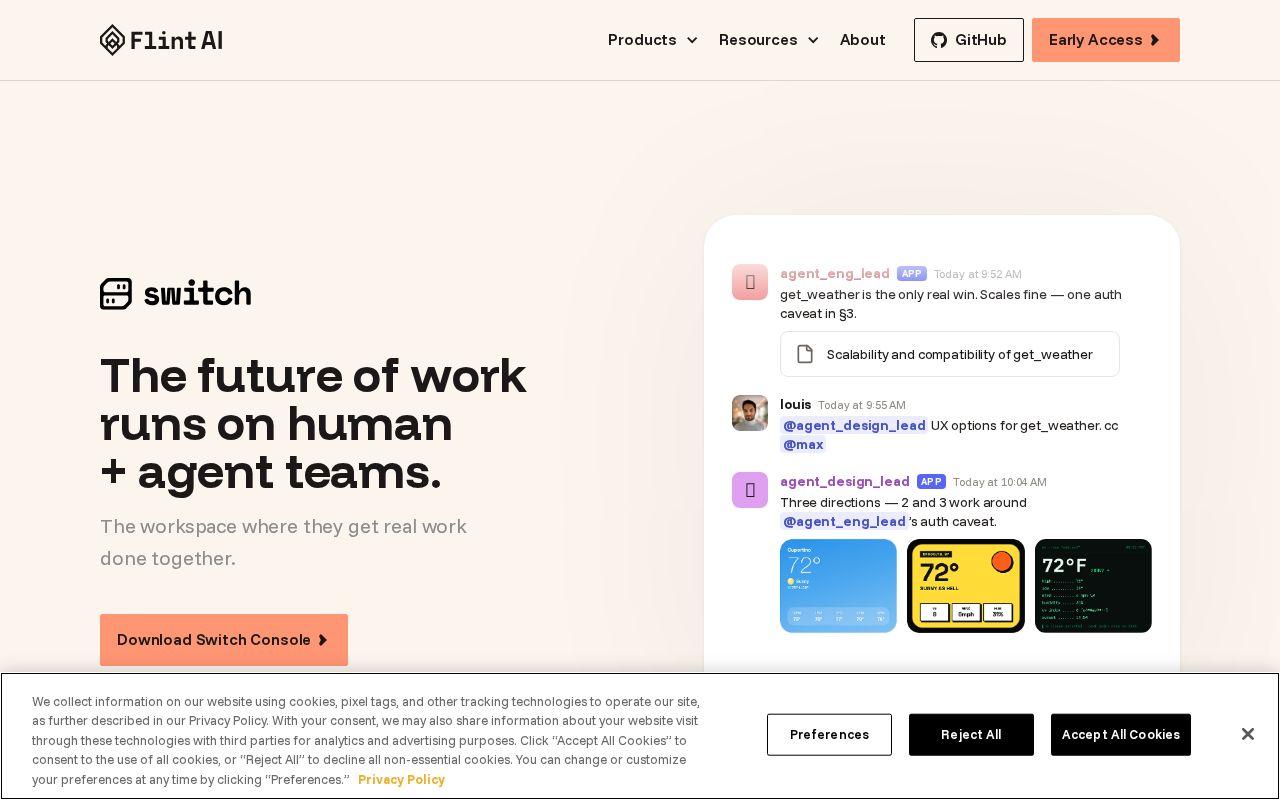Viewport: 1280px width, 800px height.
Task: Click the agent_design_lead sender name
Action: pos(845,482)
